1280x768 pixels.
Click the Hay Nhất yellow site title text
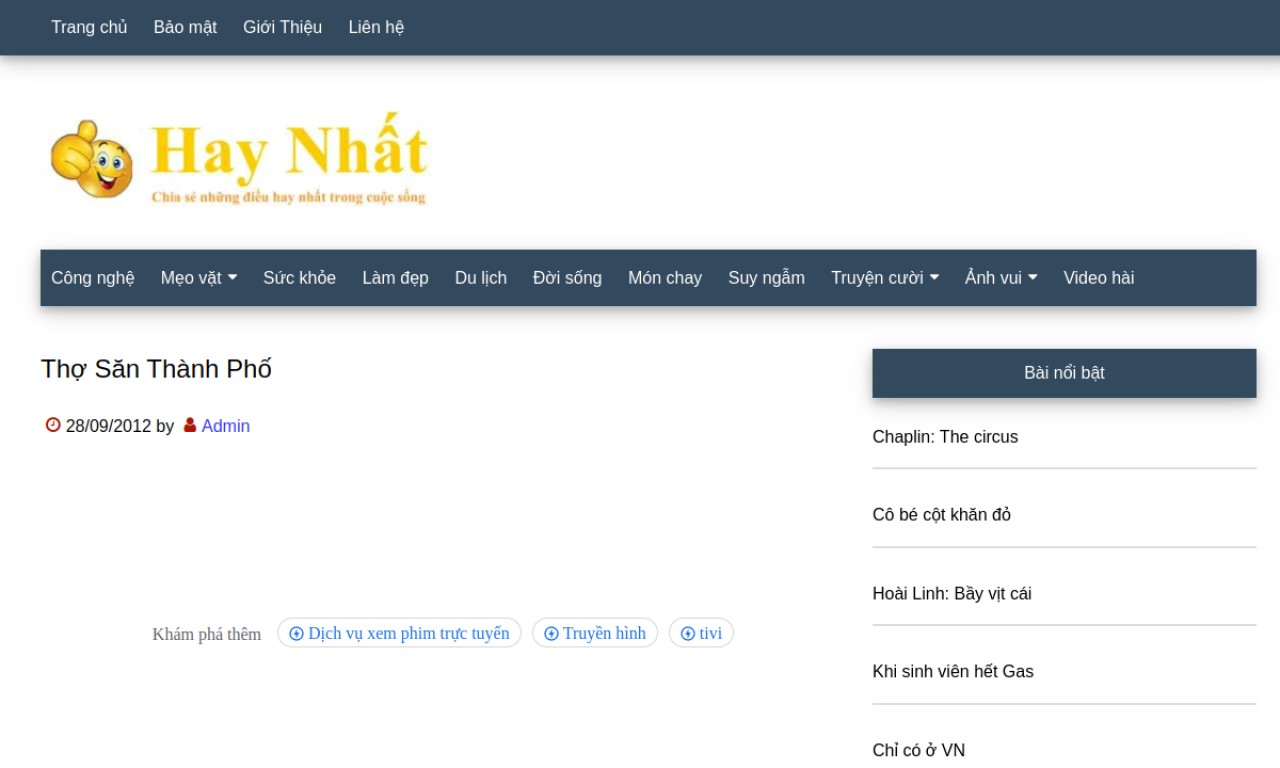289,150
